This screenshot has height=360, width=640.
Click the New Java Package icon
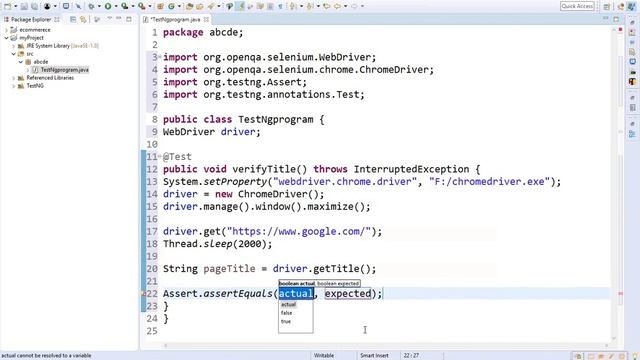tap(160, 6)
